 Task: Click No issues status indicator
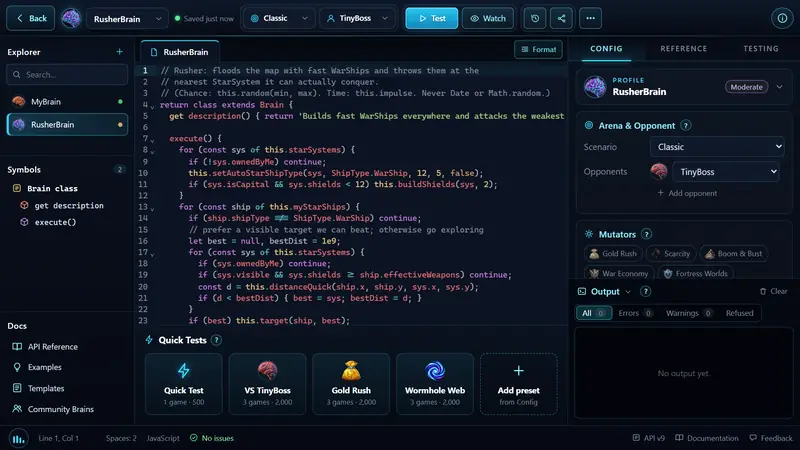(212, 438)
